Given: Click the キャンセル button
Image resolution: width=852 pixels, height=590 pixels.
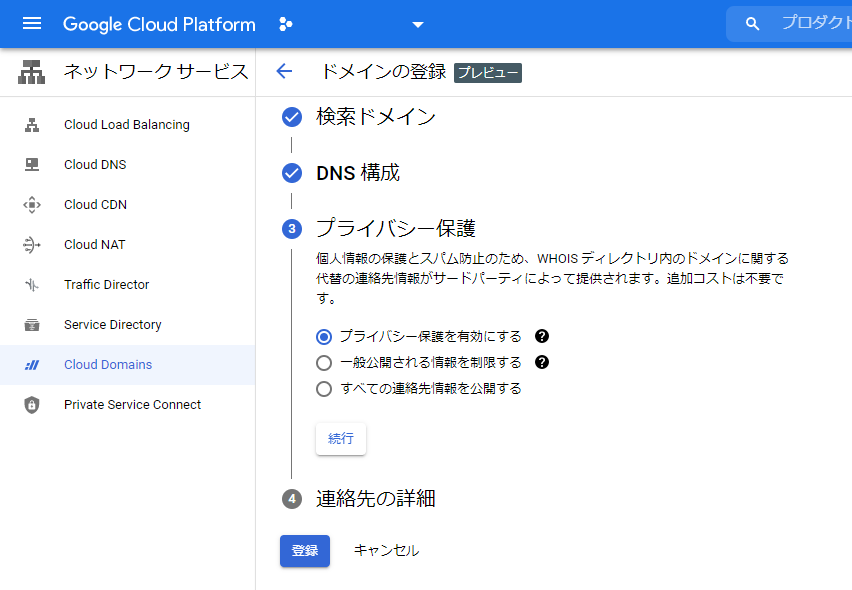Looking at the screenshot, I should (386, 551).
